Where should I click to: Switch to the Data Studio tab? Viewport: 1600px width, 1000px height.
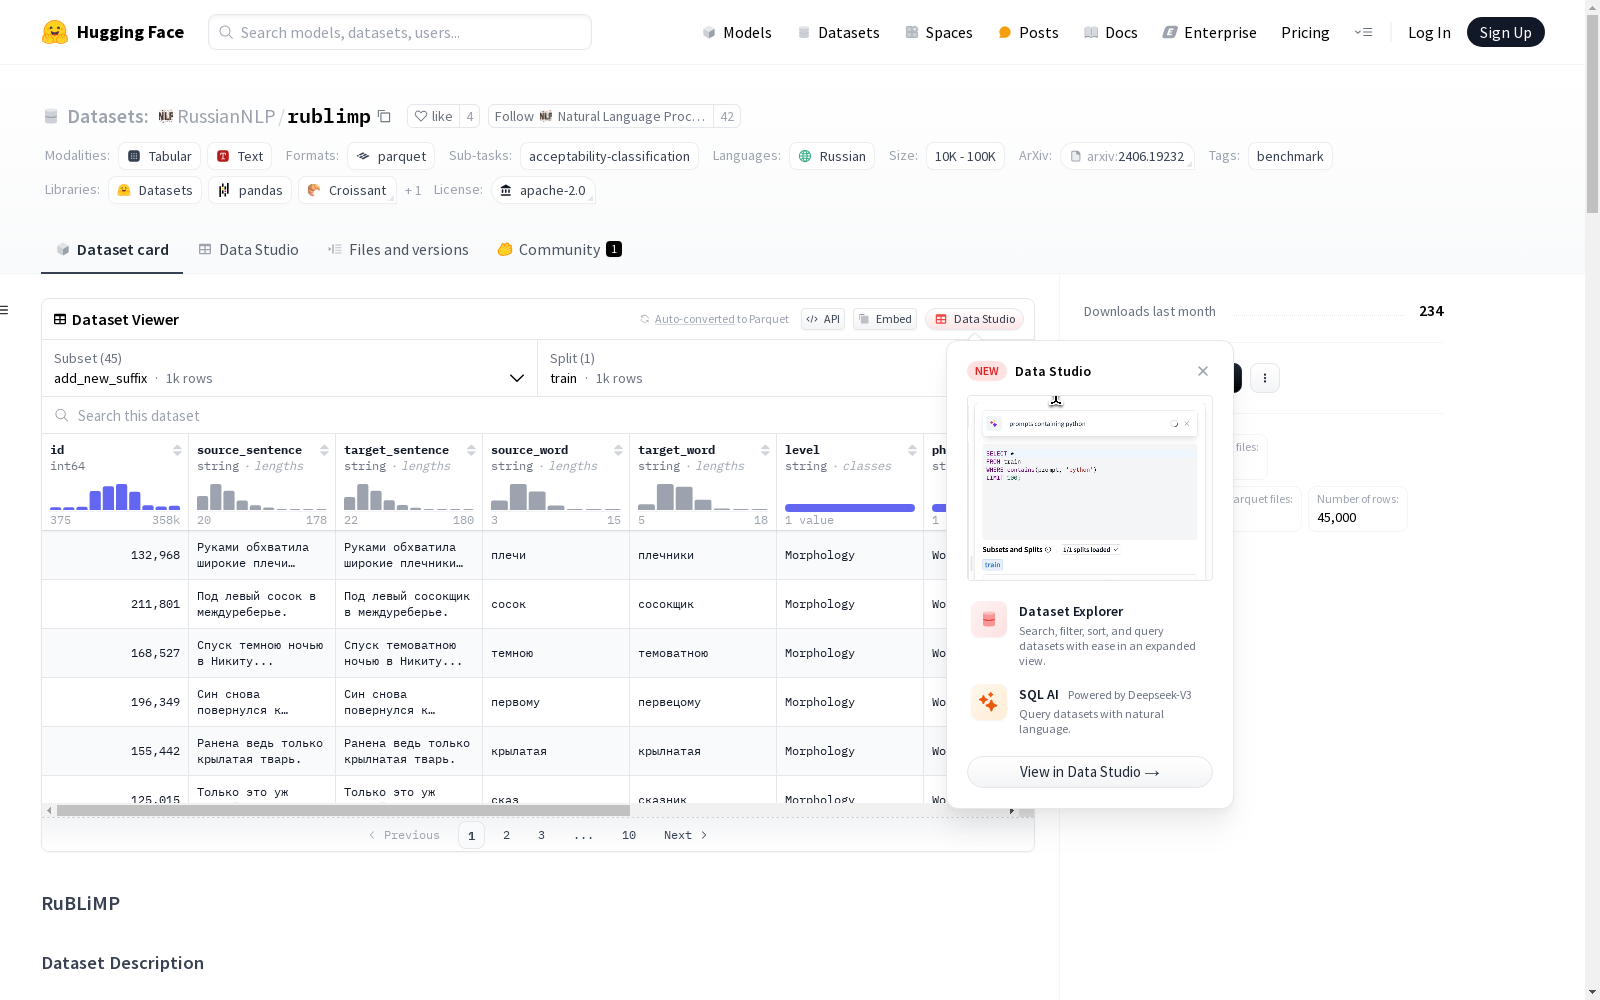point(248,250)
